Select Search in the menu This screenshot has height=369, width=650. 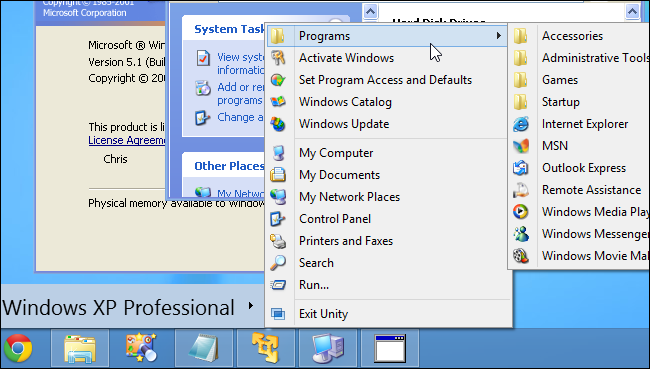[316, 263]
